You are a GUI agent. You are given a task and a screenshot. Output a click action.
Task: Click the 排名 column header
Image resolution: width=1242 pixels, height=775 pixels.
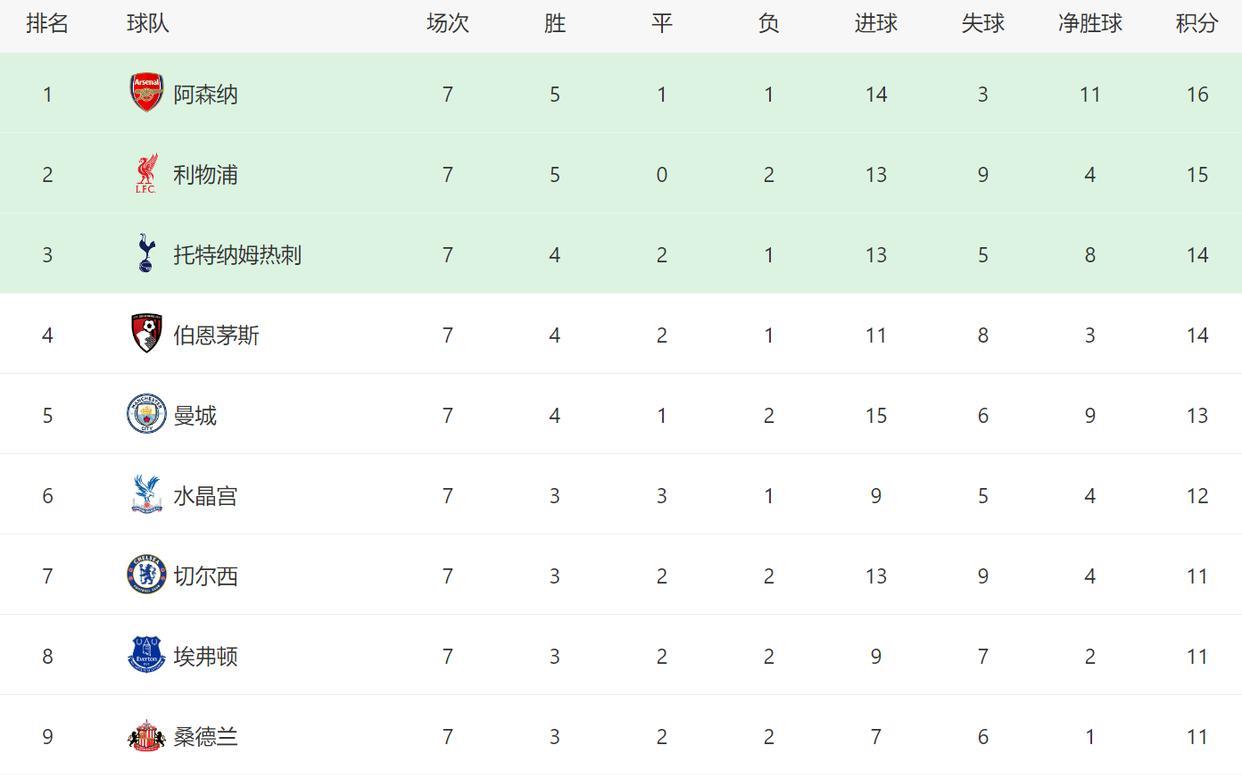pyautogui.click(x=47, y=23)
